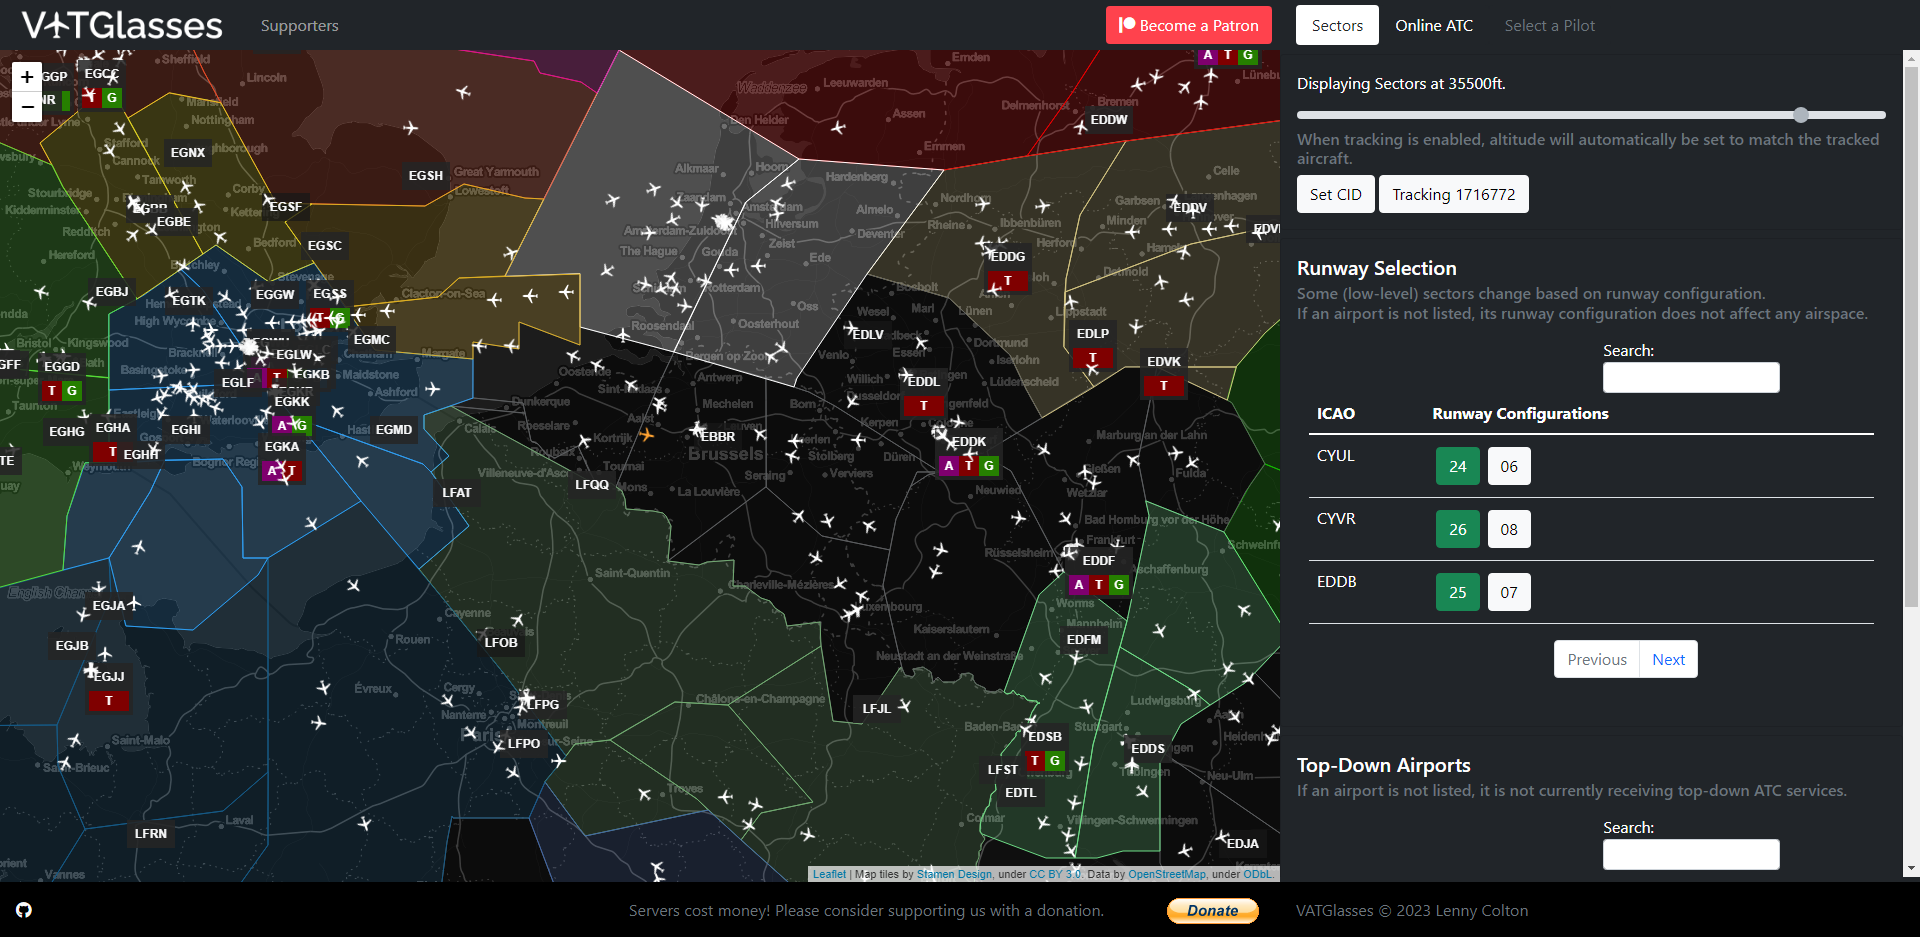Click the Runway Selection search field
Viewport: 1920px width, 937px height.
coord(1690,377)
